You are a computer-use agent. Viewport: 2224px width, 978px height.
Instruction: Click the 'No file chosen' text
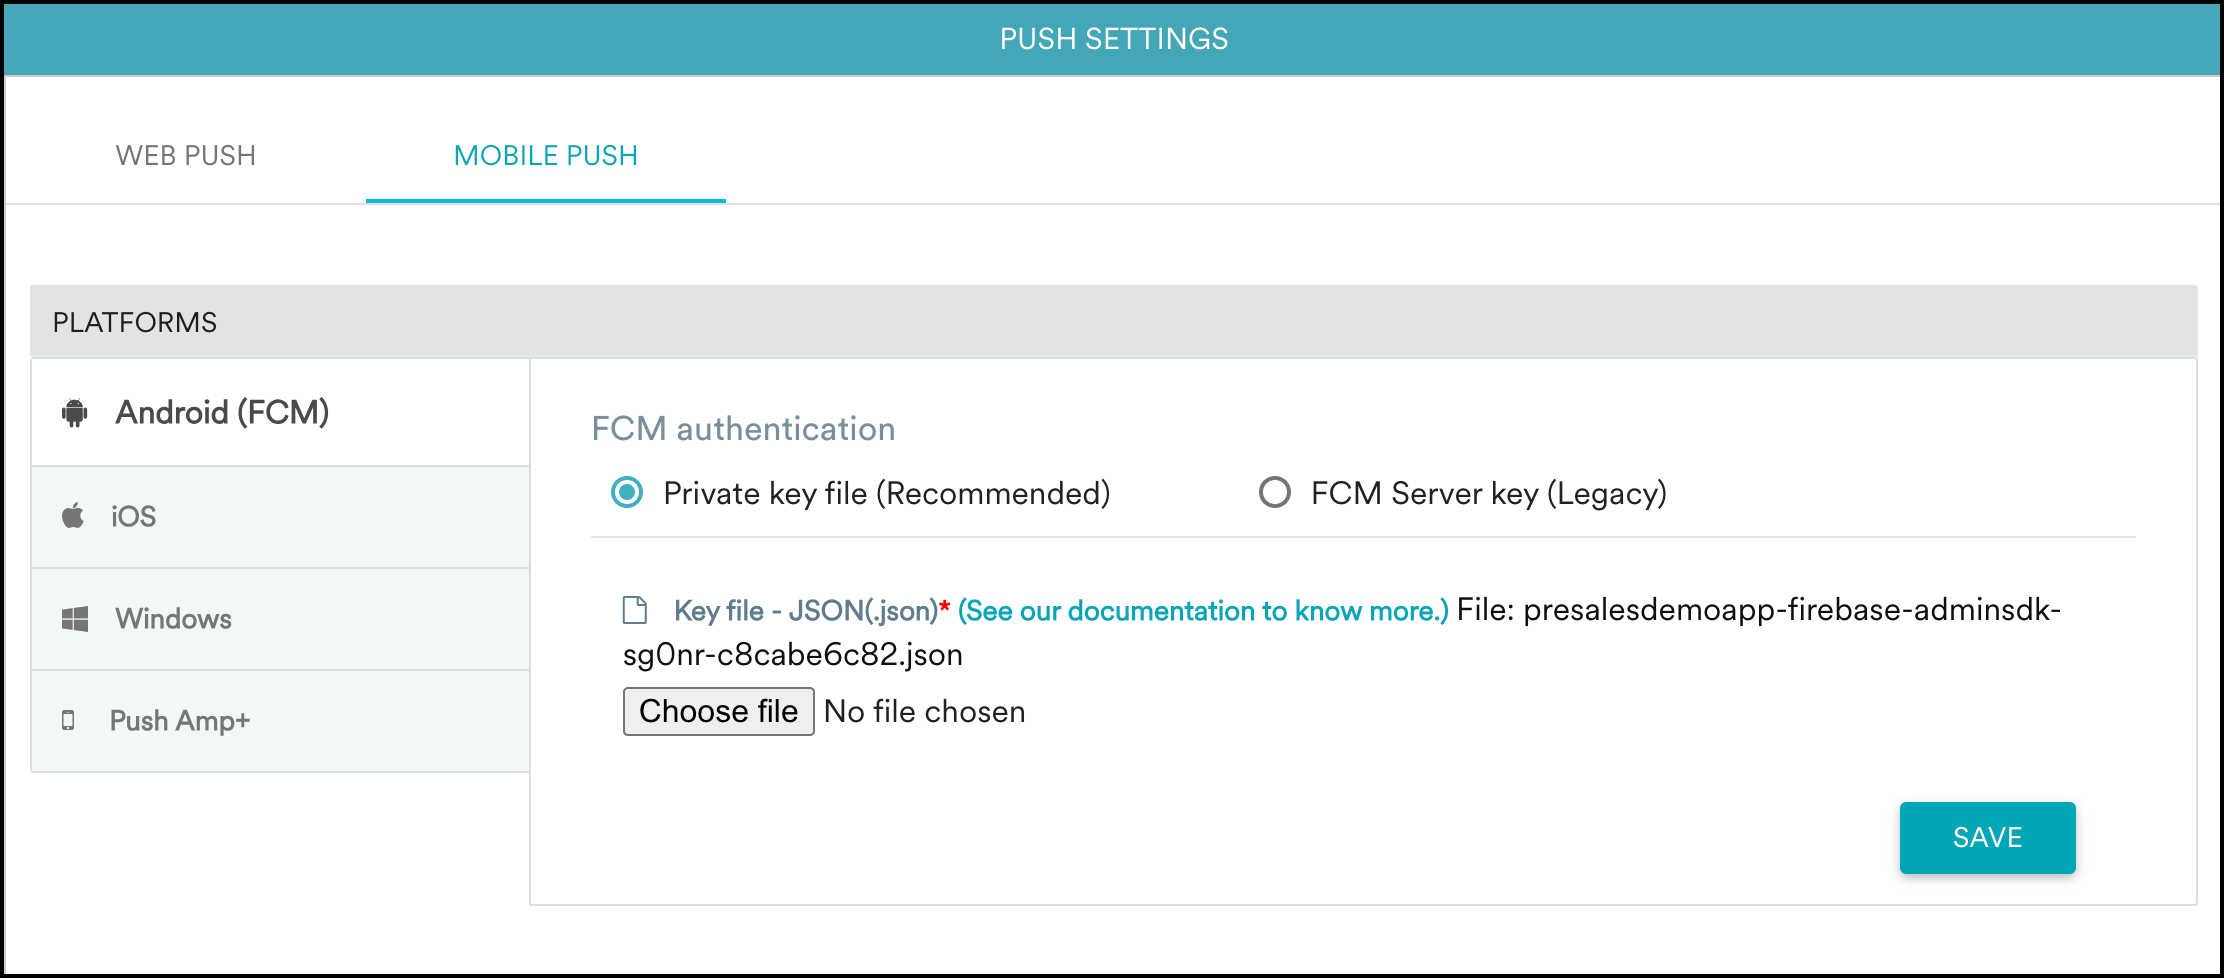tap(925, 711)
